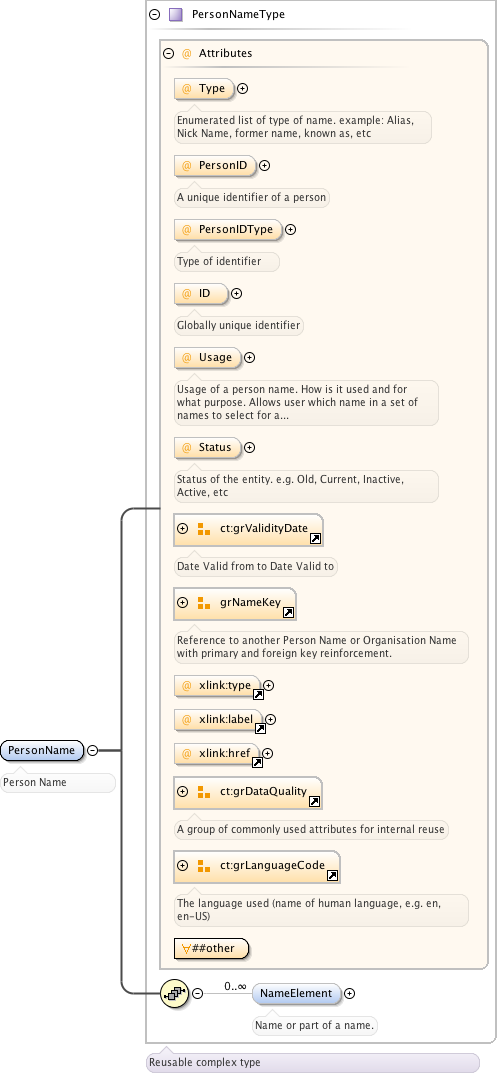Screen dimensions: 498x1076
Task: Collapse the PersonName element node
Action: point(92,751)
